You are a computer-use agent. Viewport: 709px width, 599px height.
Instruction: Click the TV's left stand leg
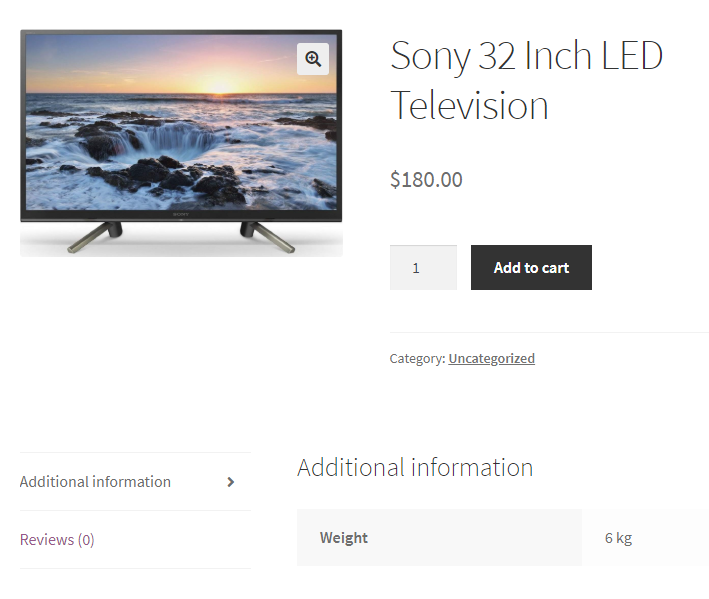coord(96,236)
